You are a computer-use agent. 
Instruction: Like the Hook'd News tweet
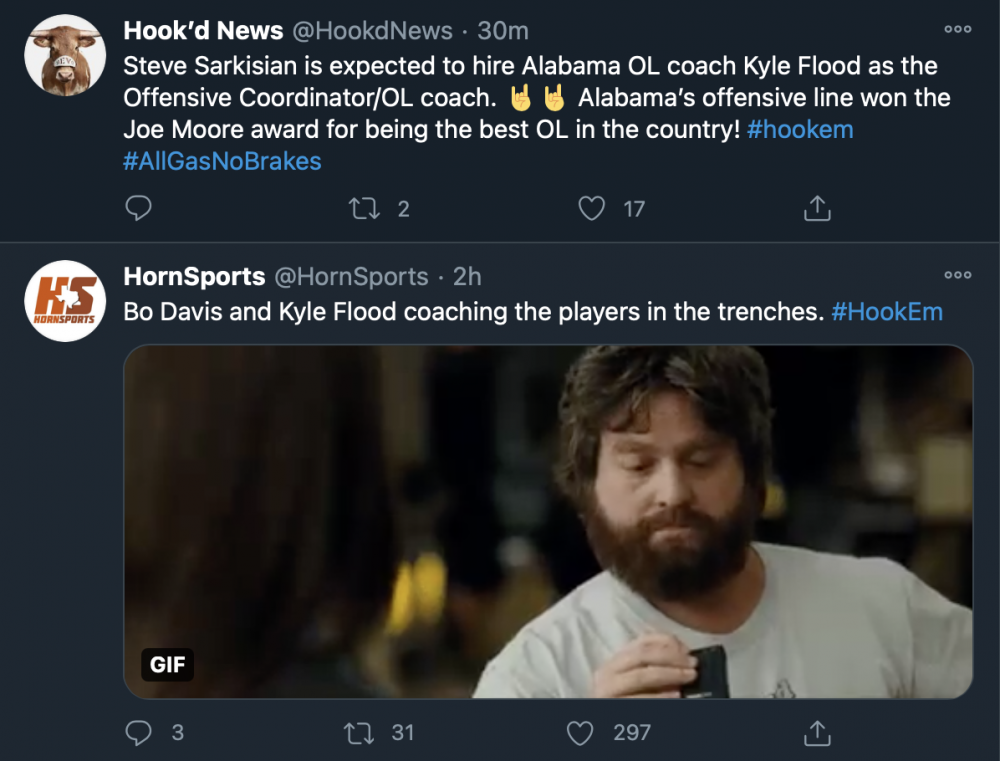click(x=593, y=208)
